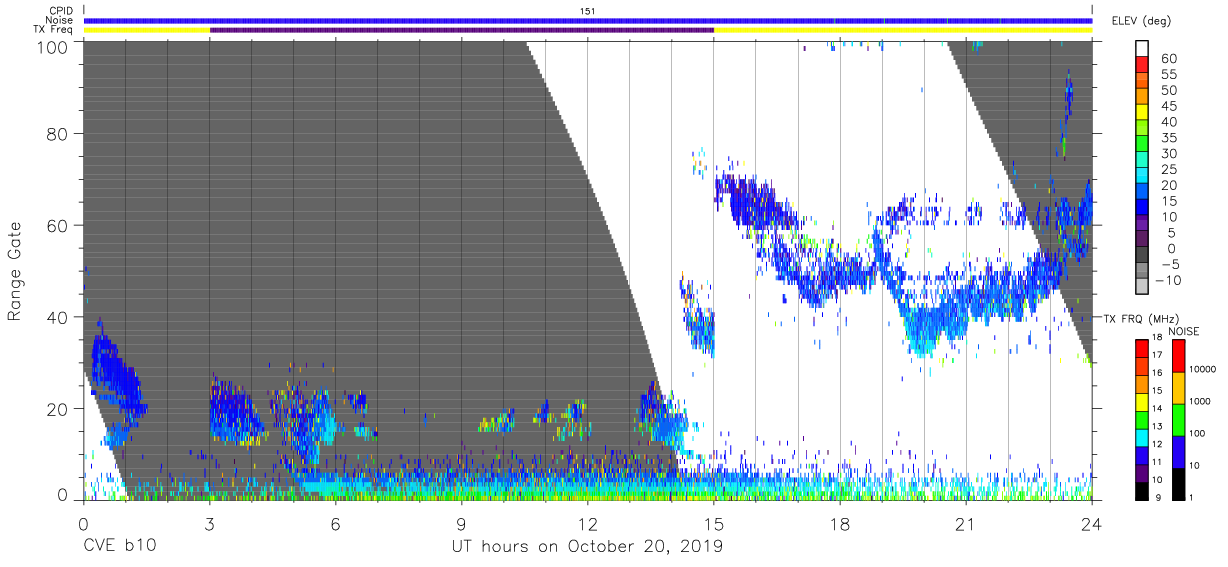Click the 35 label on the ELEV colorbar

pyautogui.click(x=1168, y=138)
